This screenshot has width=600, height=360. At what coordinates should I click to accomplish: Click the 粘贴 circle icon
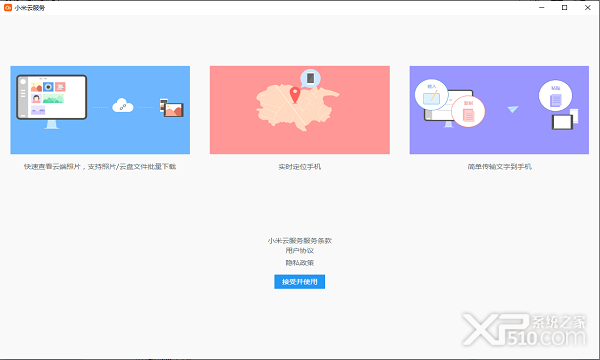pyautogui.click(x=555, y=96)
